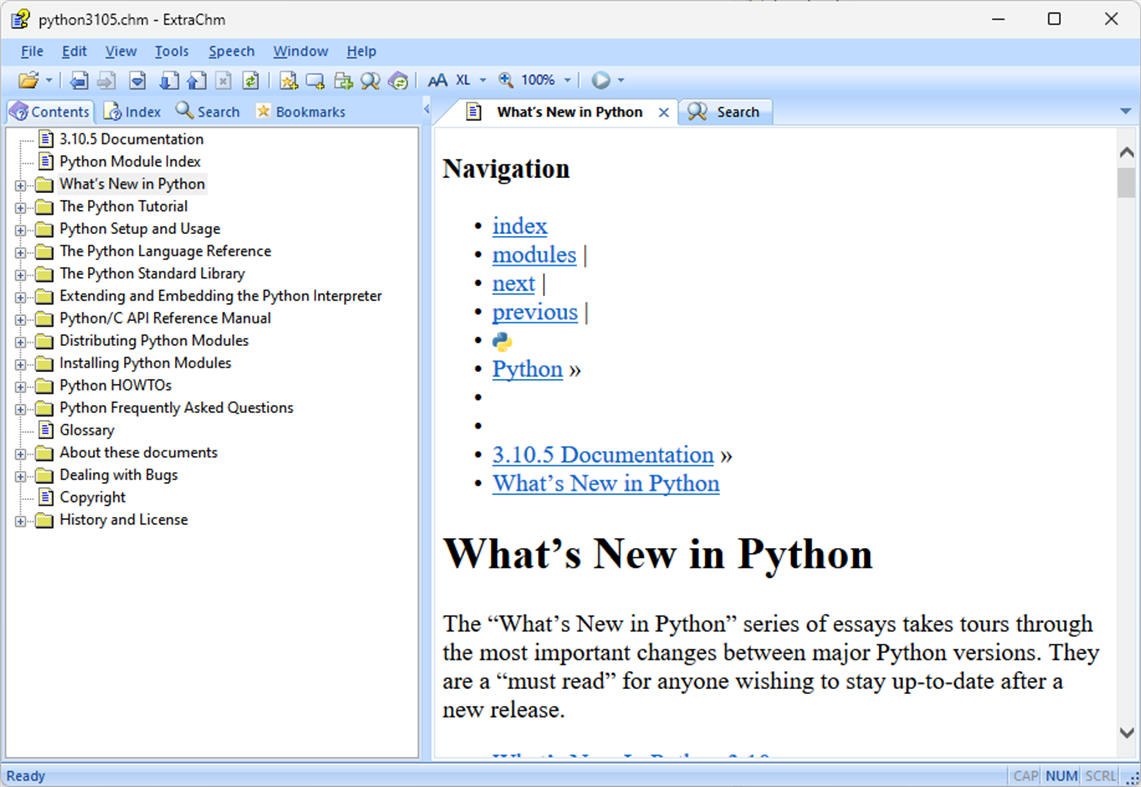Image resolution: width=1141 pixels, height=787 pixels.
Task: Click the forward navigation icon
Action: point(107,80)
